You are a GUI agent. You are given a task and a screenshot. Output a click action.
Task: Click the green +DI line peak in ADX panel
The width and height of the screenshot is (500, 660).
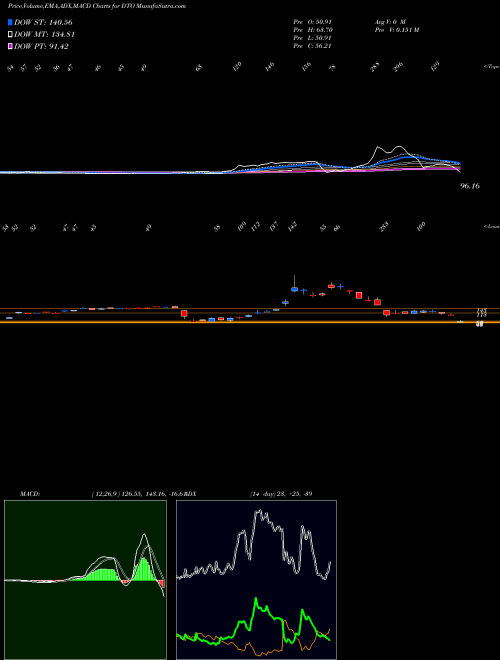[x=256, y=598]
